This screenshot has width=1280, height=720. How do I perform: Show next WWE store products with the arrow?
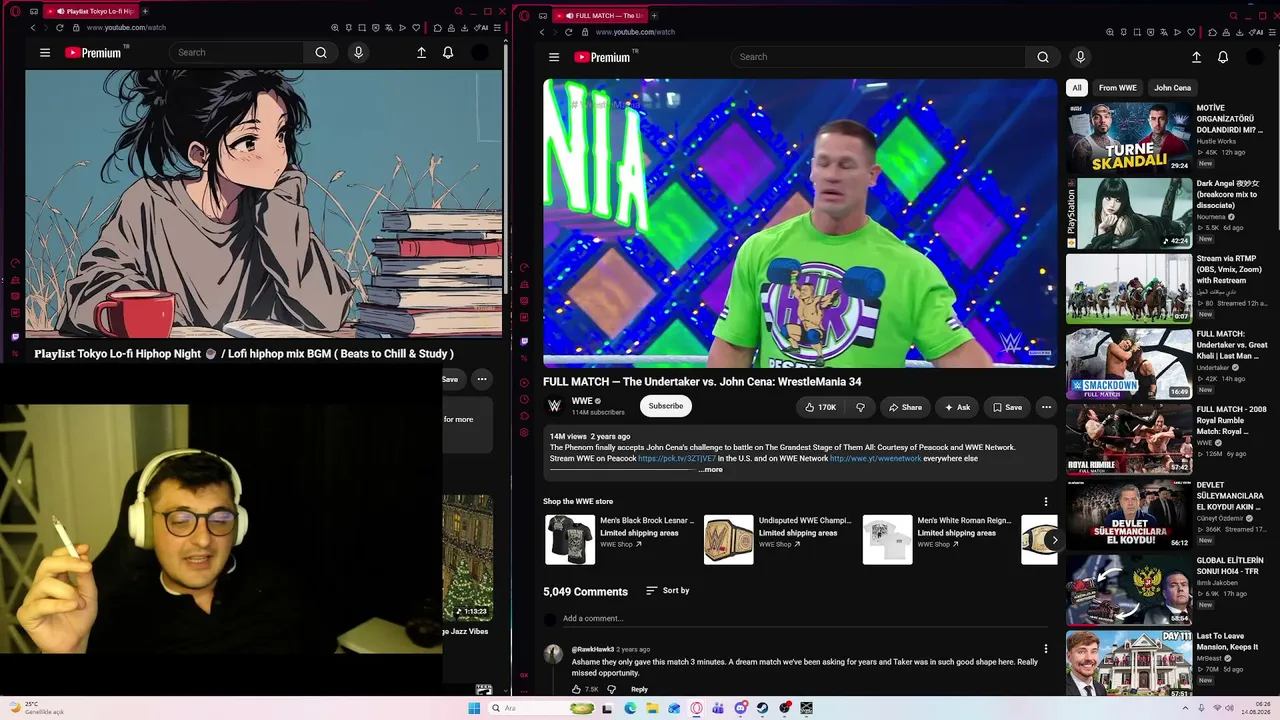[x=1054, y=540]
